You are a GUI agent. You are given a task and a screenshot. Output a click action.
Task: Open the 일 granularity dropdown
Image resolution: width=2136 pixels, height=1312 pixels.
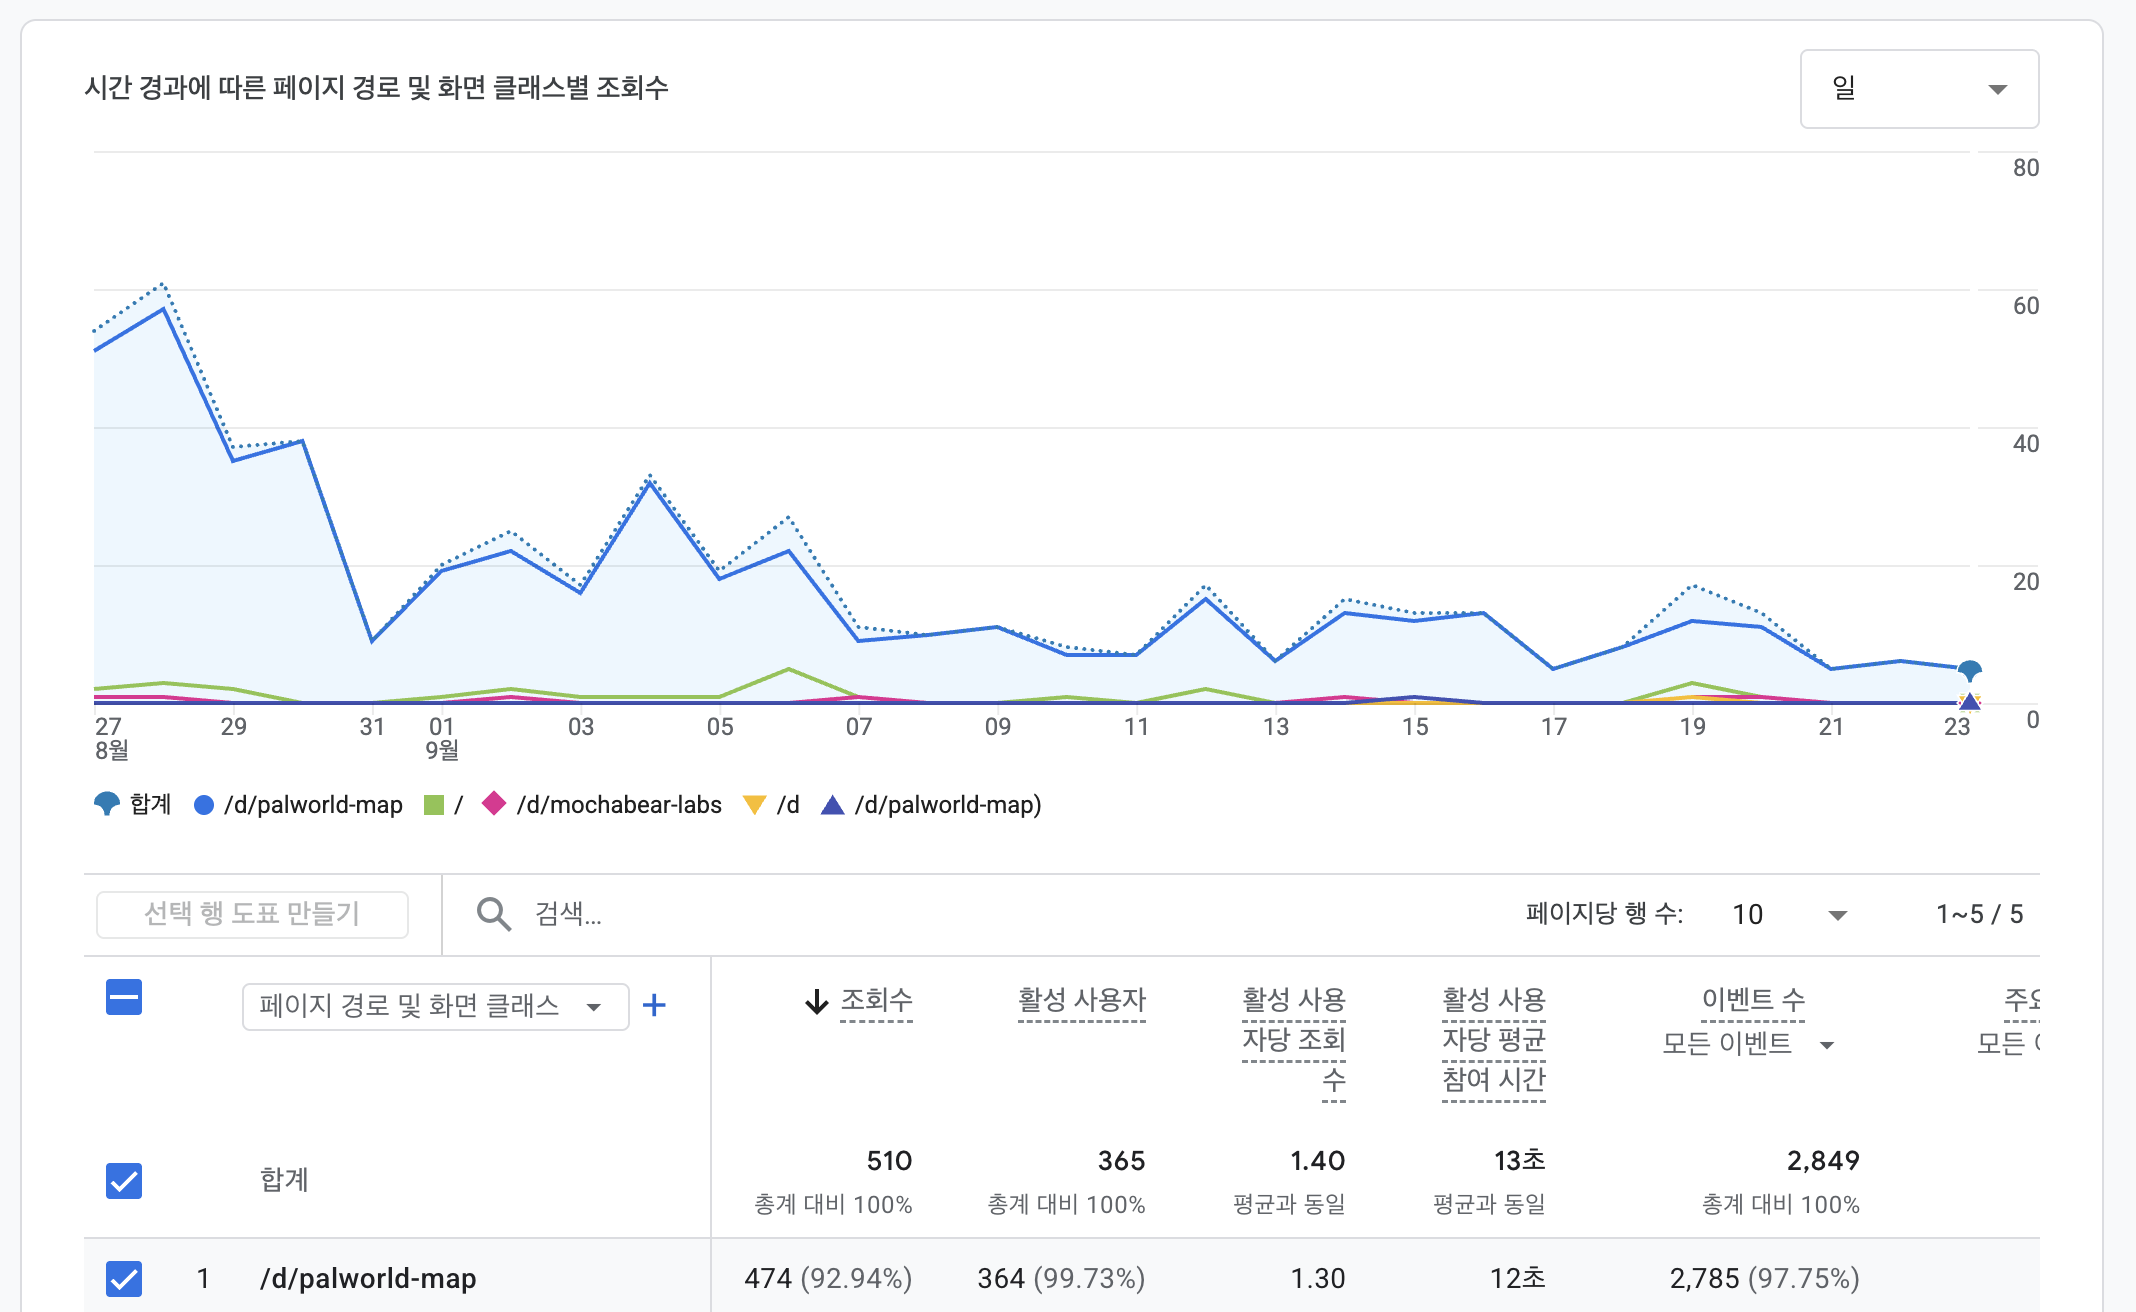[x=1919, y=89]
